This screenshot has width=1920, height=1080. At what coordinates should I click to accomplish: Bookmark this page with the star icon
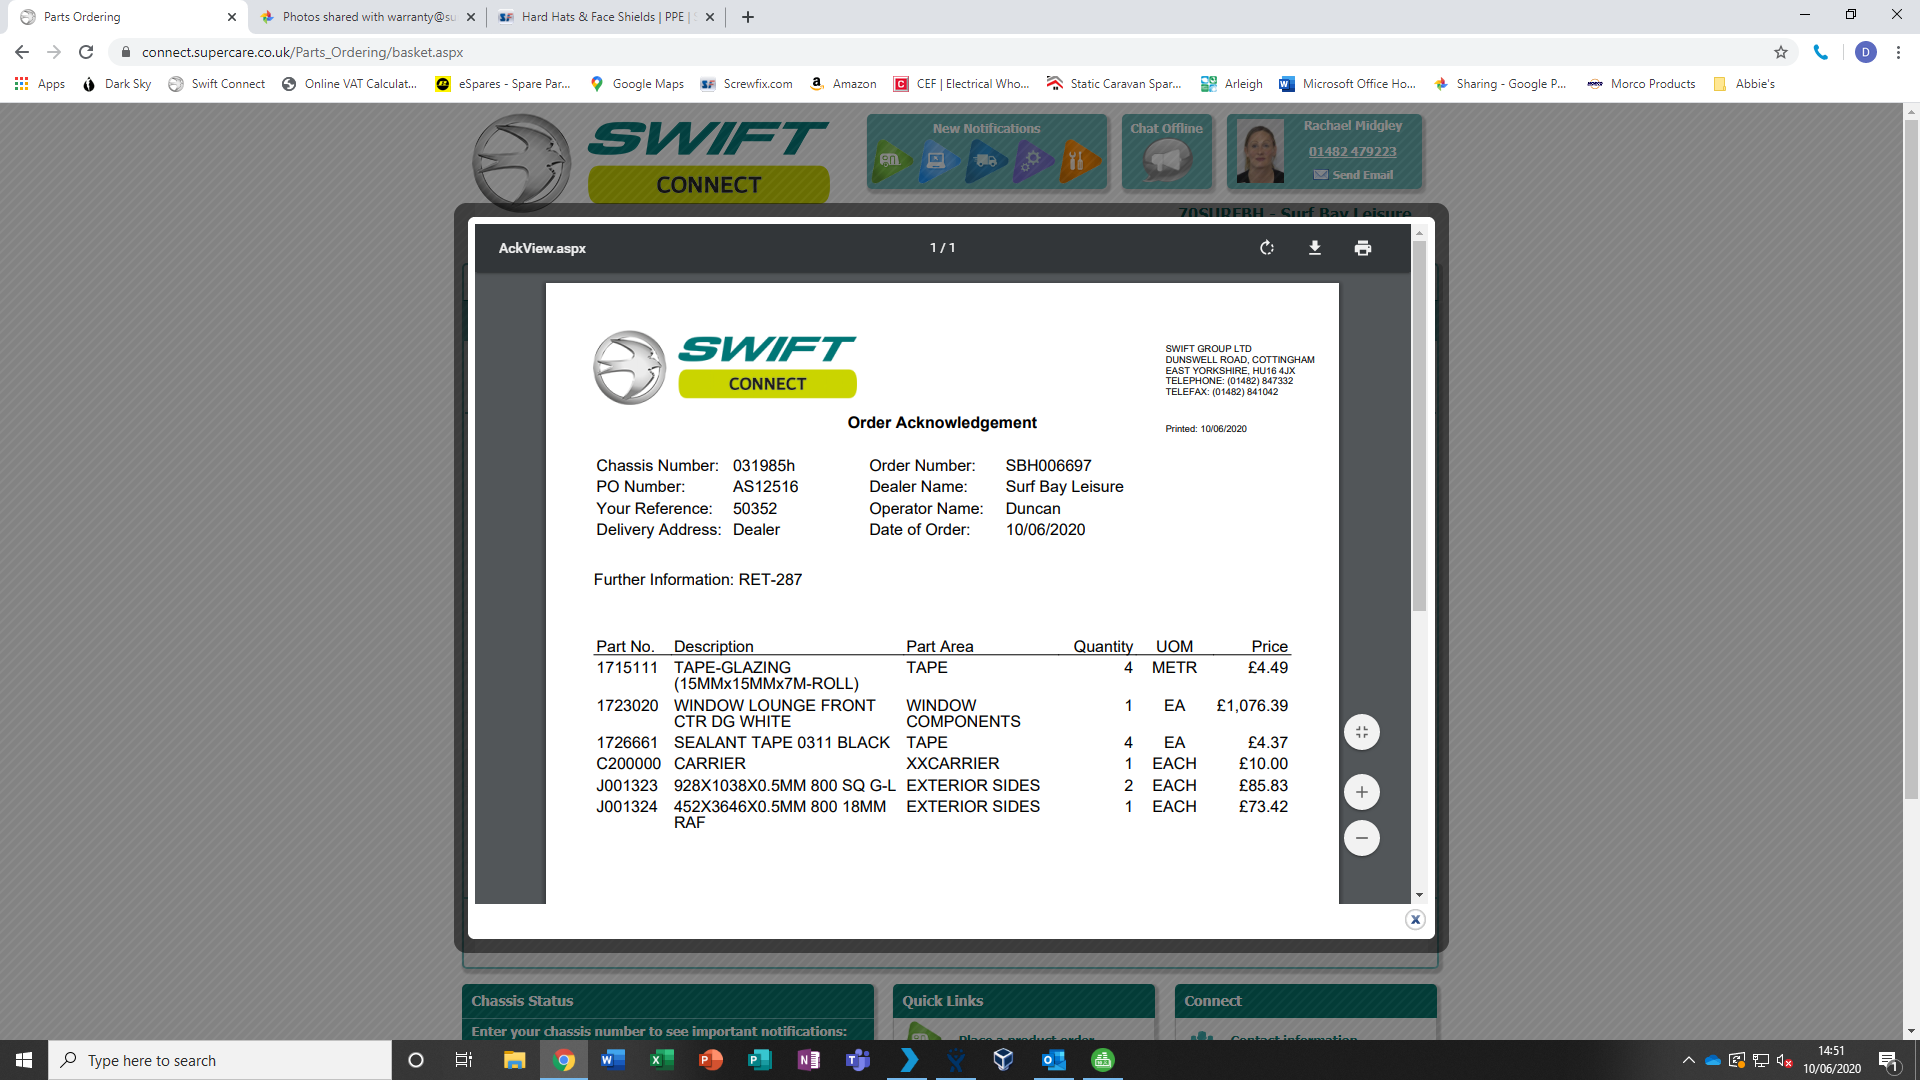point(1781,52)
